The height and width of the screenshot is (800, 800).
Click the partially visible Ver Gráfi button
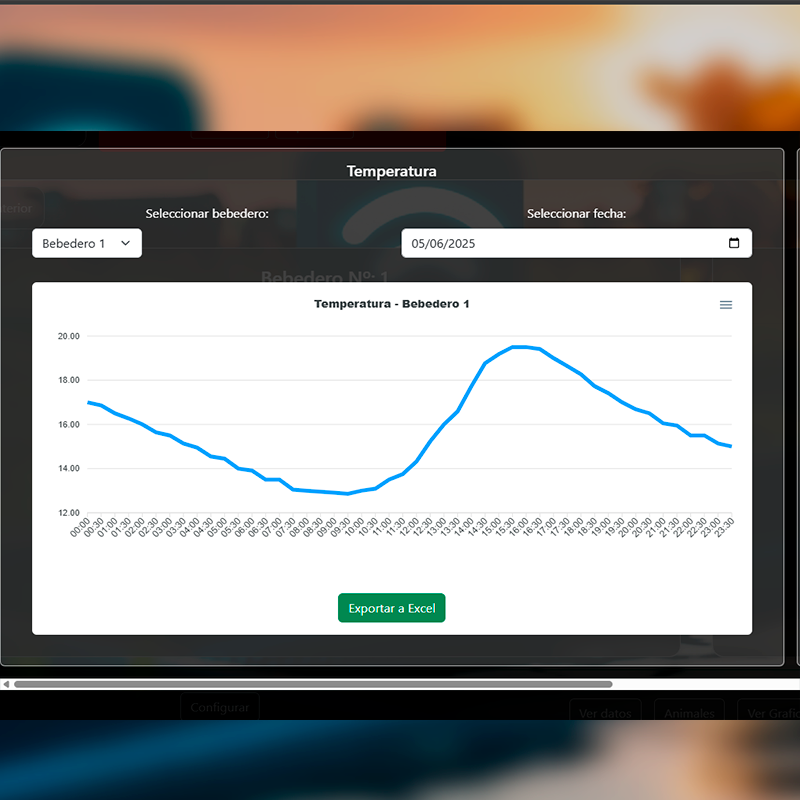(770, 713)
